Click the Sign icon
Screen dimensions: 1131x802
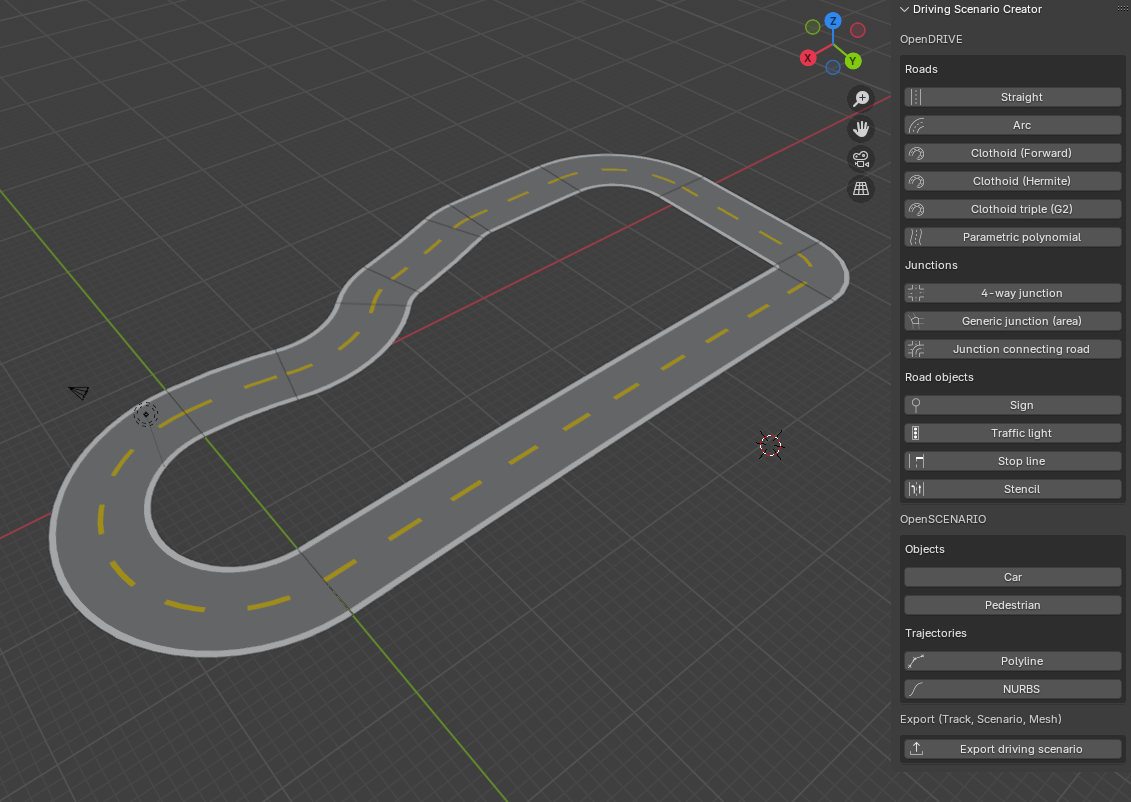click(916, 405)
